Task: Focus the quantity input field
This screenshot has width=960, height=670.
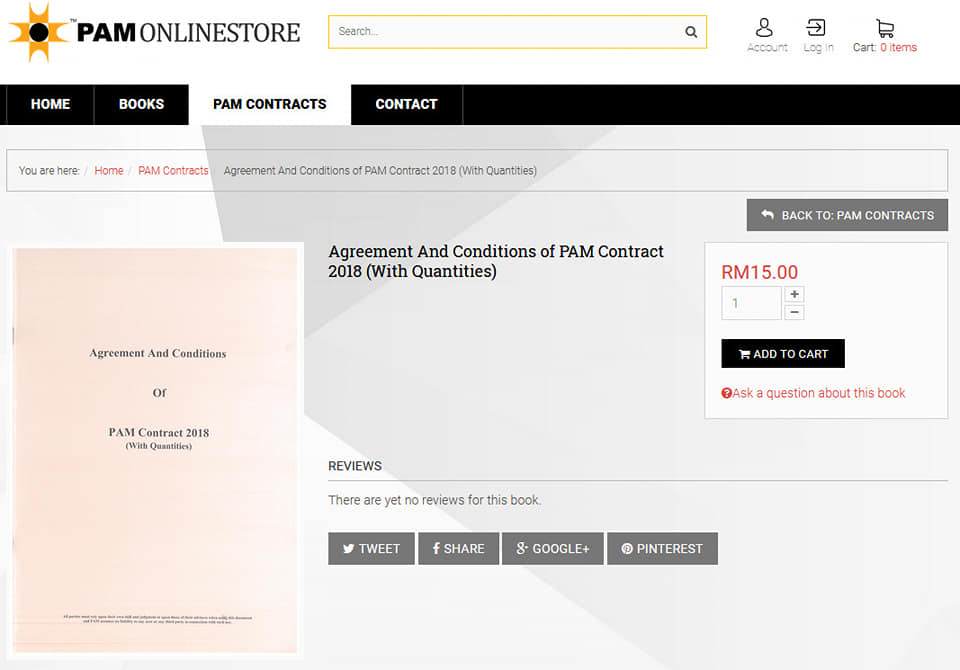Action: click(751, 303)
